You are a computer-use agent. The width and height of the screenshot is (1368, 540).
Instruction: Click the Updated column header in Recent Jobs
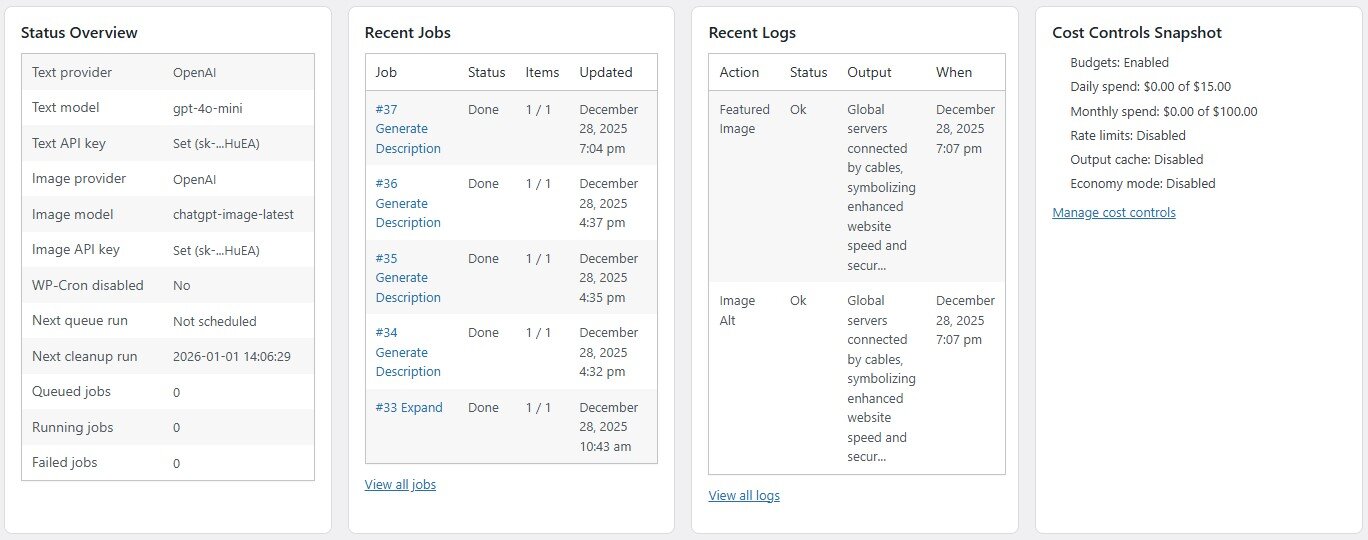606,73
